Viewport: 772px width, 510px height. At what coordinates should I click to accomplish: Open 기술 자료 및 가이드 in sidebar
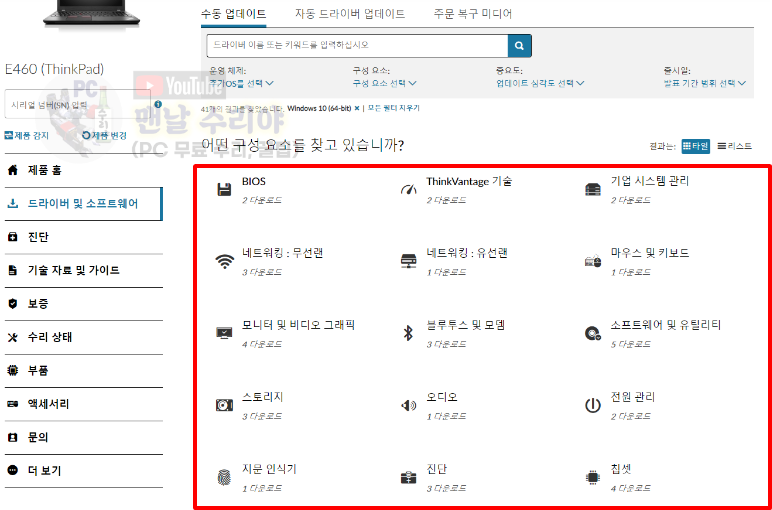pyautogui.click(x=83, y=271)
